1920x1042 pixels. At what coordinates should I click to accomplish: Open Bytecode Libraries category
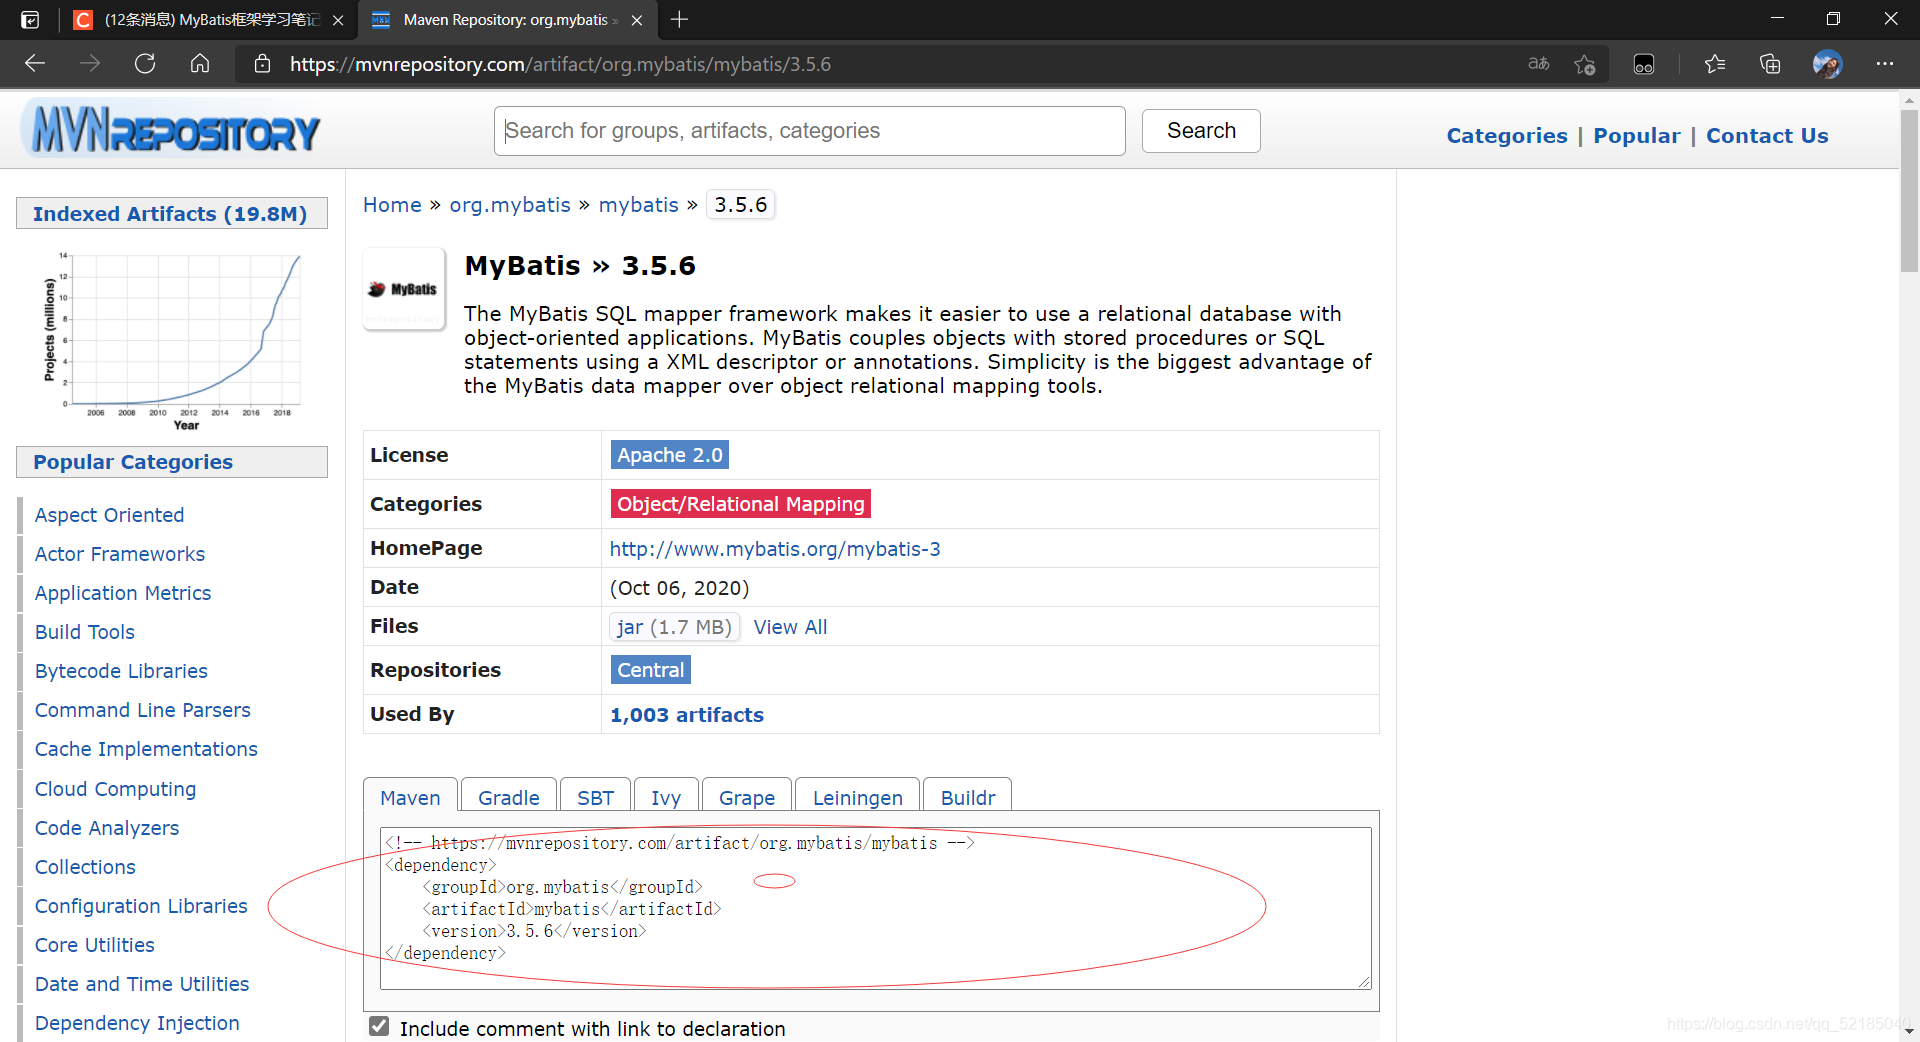pyautogui.click(x=122, y=671)
